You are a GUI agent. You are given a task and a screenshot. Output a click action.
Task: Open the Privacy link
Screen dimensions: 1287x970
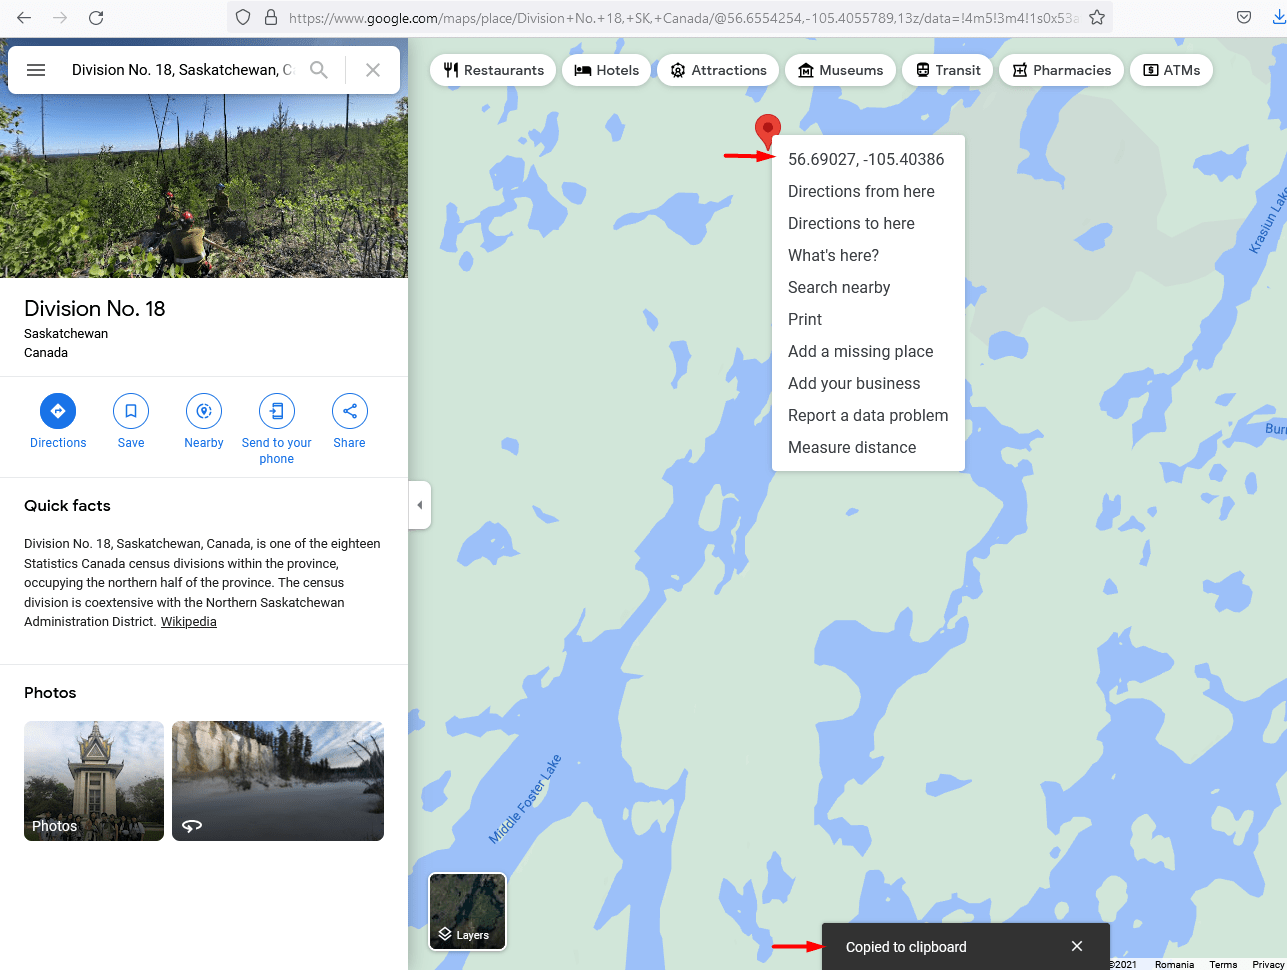click(x=1268, y=964)
